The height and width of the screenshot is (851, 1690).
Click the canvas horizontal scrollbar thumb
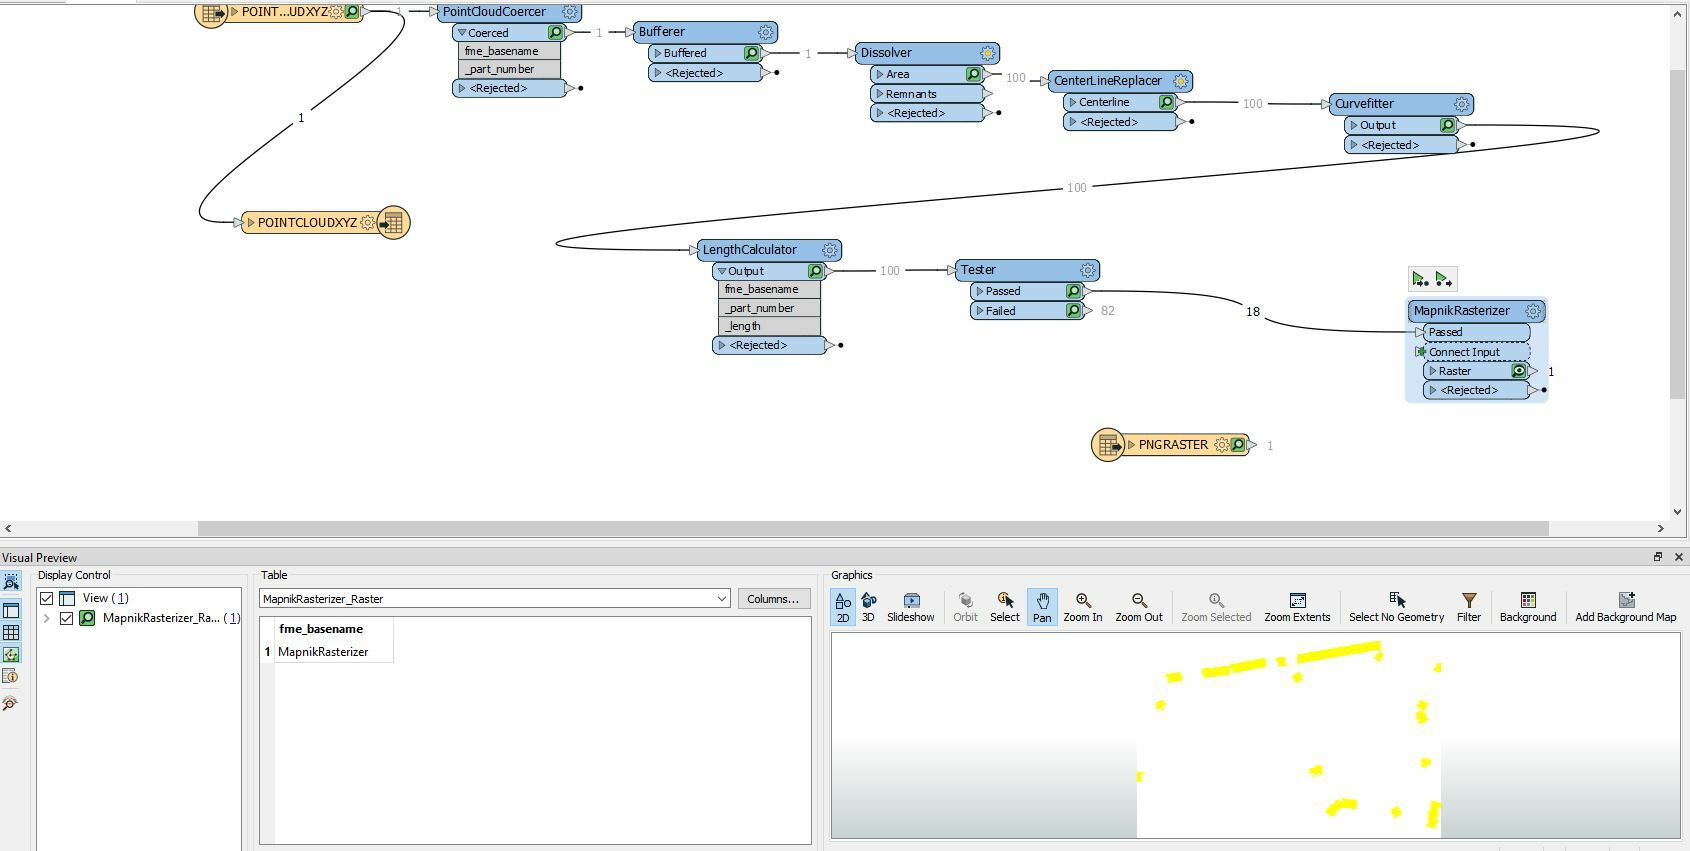[873, 528]
